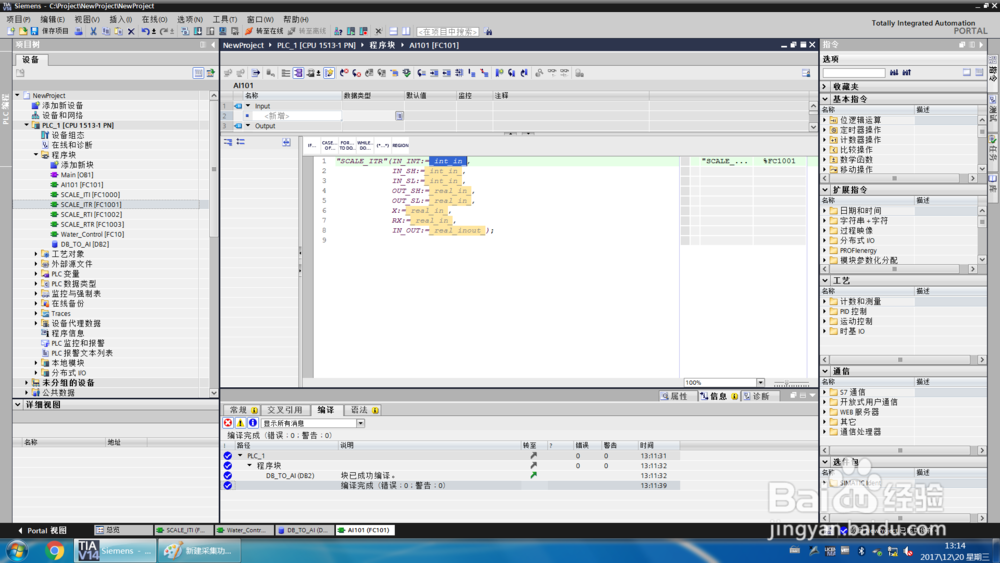Toggle the error messages filter icon
1000x563 pixels.
pos(228,423)
